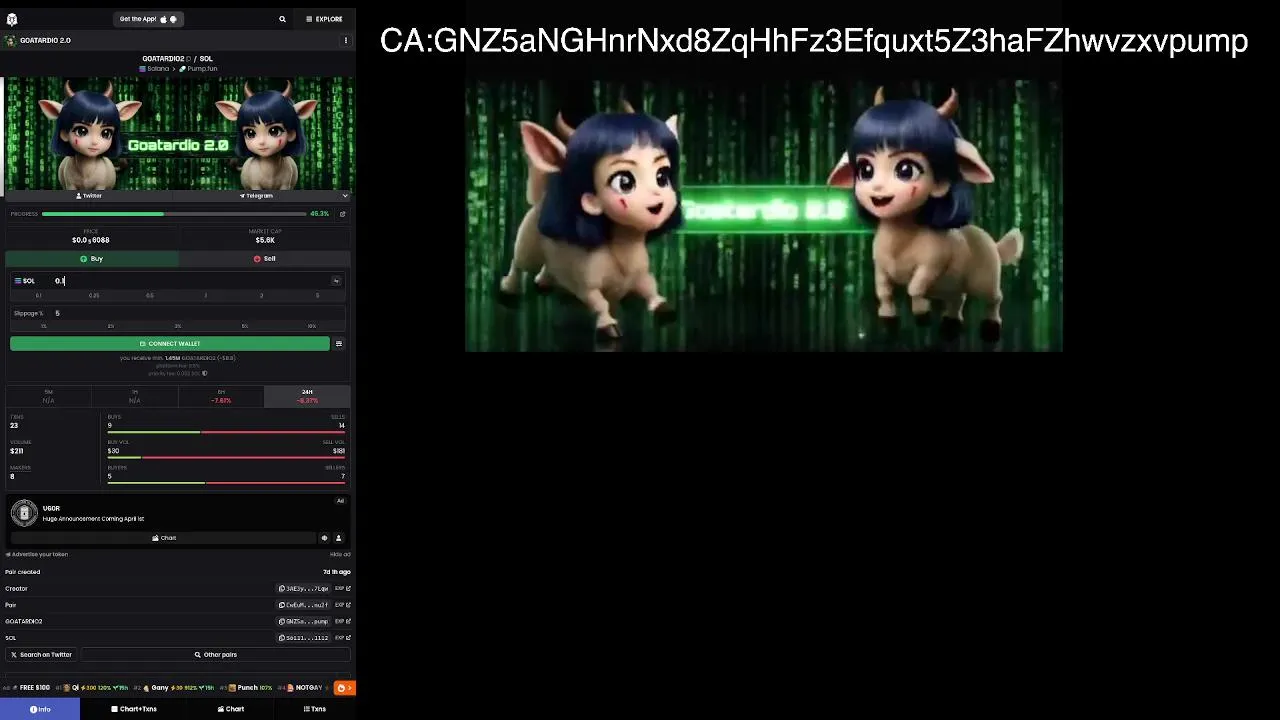Swap input currency with the arrows icon
This screenshot has height=720, width=1280.
(336, 281)
